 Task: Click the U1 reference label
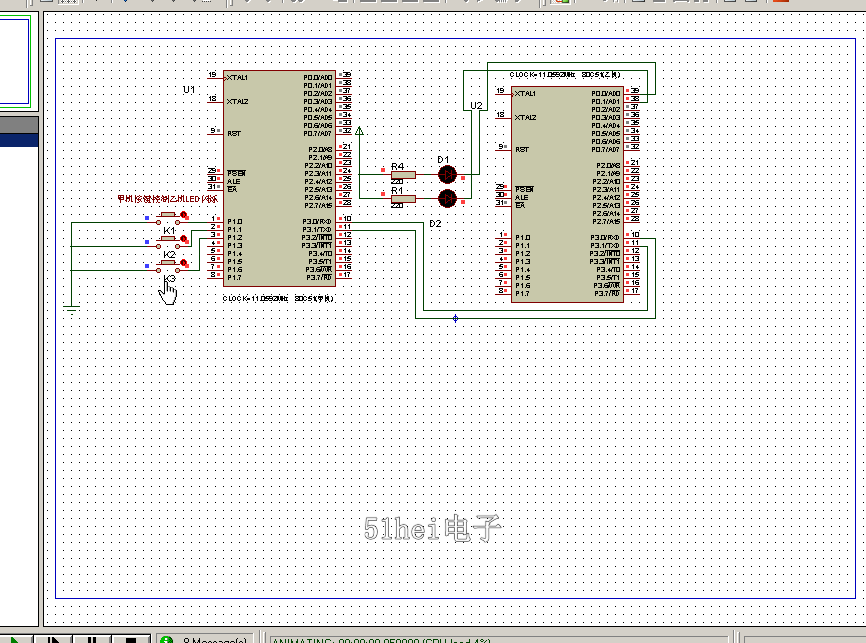pyautogui.click(x=189, y=89)
